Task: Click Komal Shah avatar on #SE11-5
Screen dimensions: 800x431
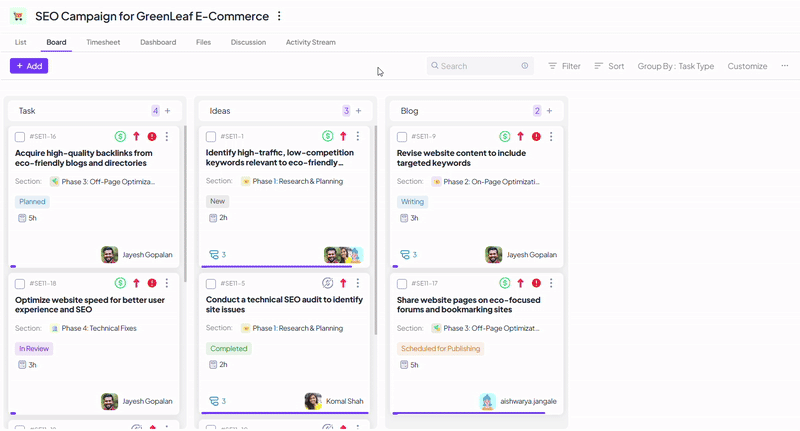Action: 313,401
